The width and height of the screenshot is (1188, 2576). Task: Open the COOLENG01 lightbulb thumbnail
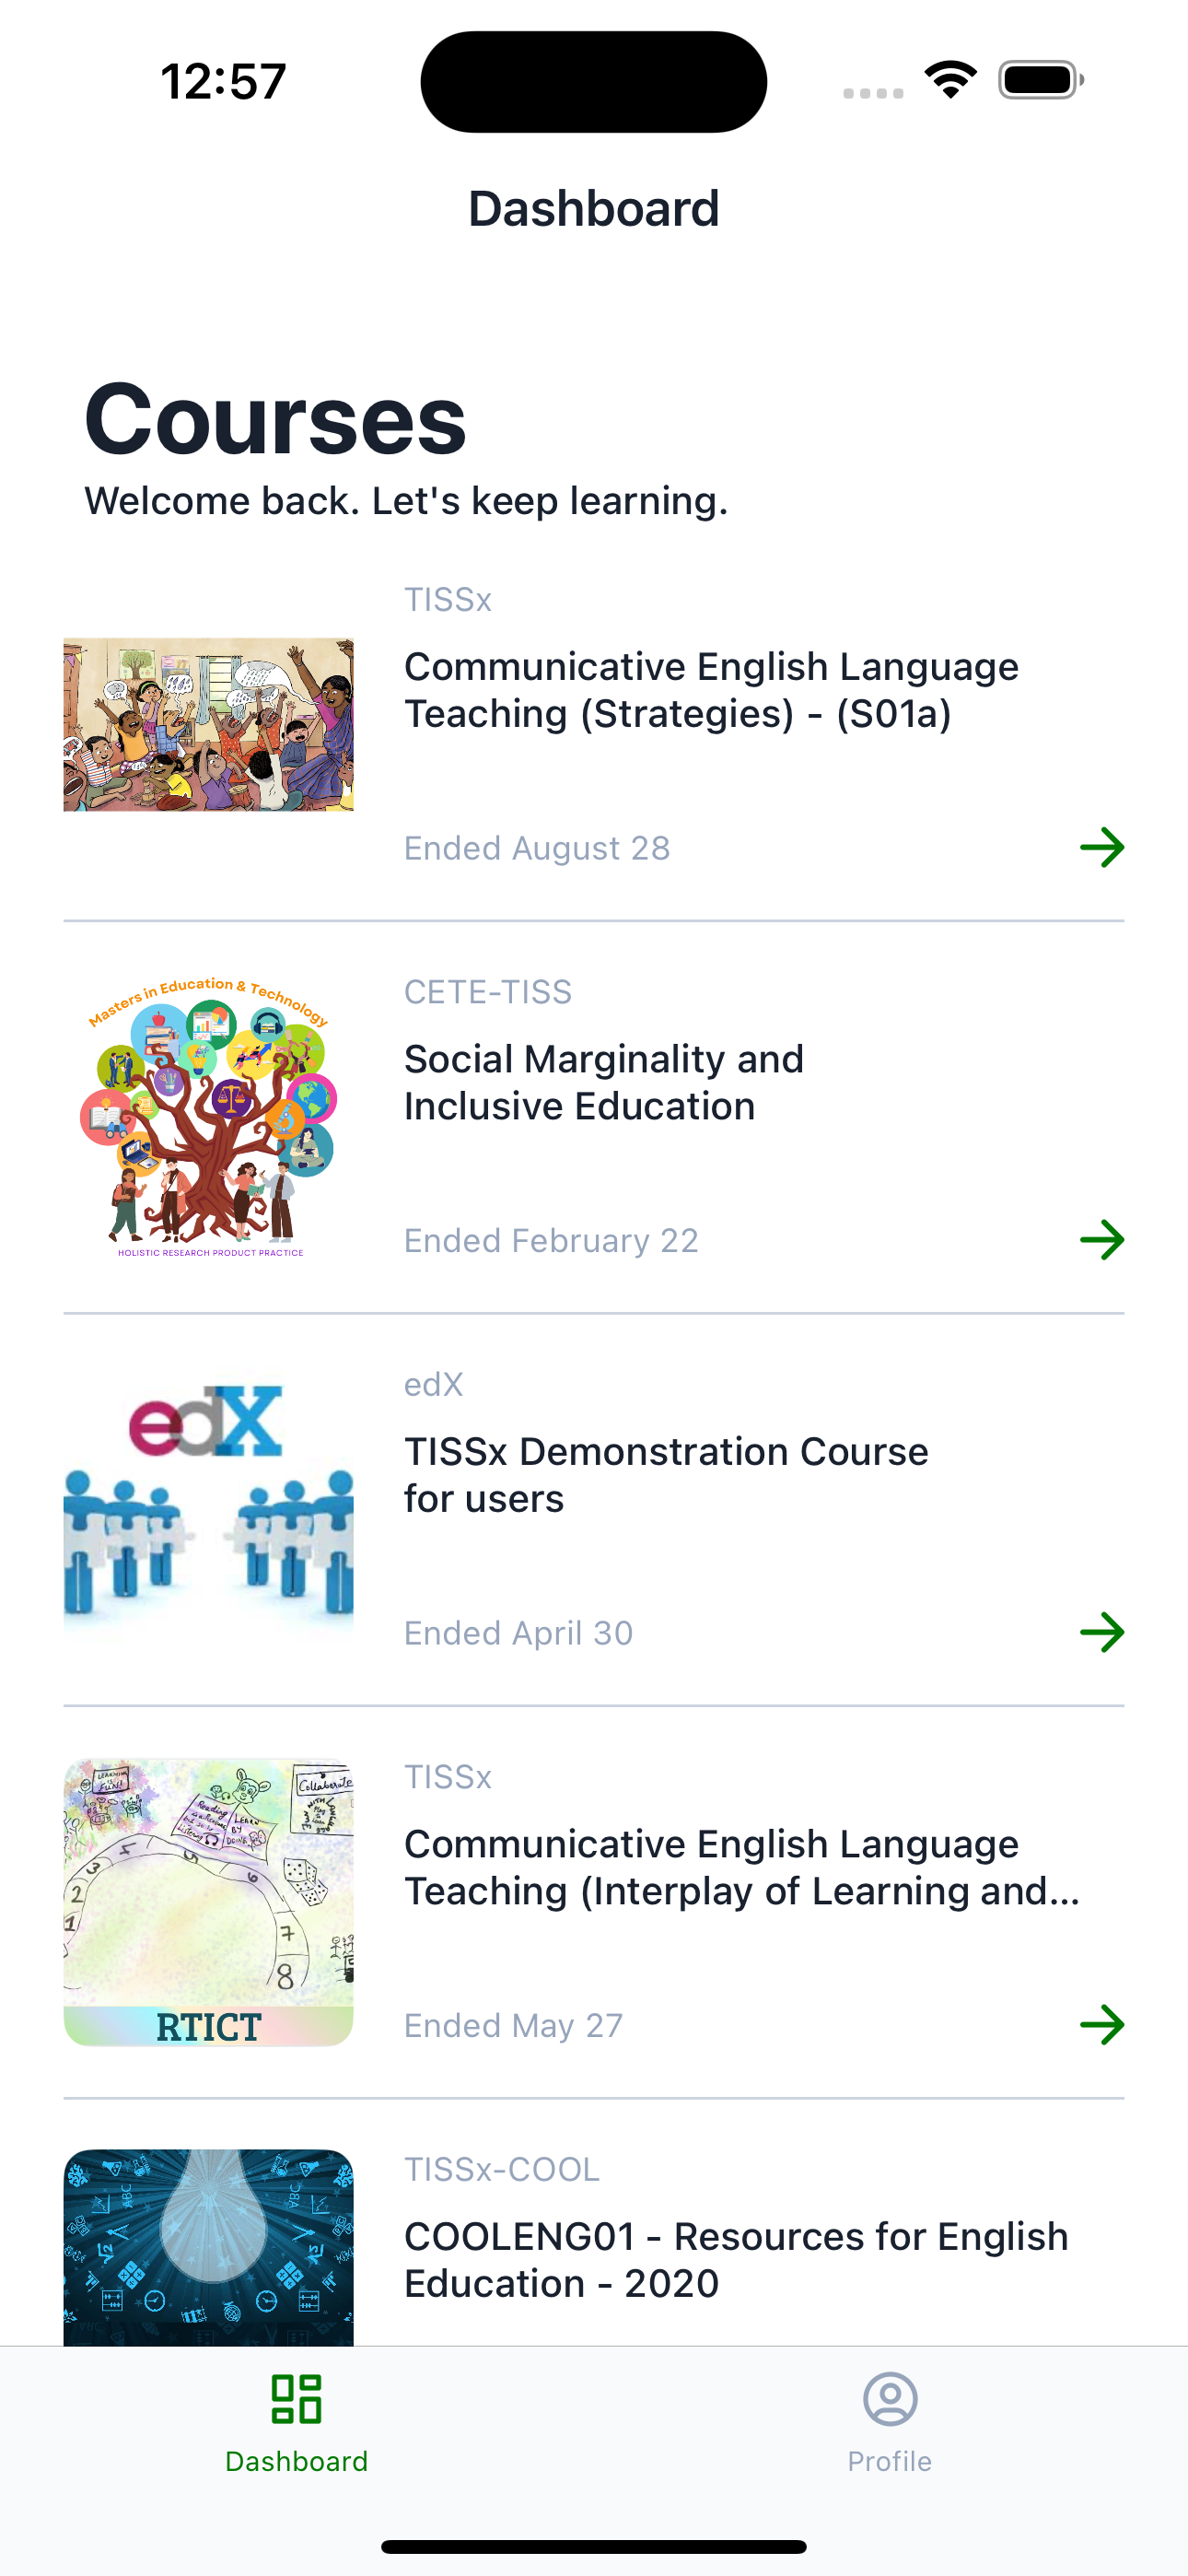[208, 2247]
